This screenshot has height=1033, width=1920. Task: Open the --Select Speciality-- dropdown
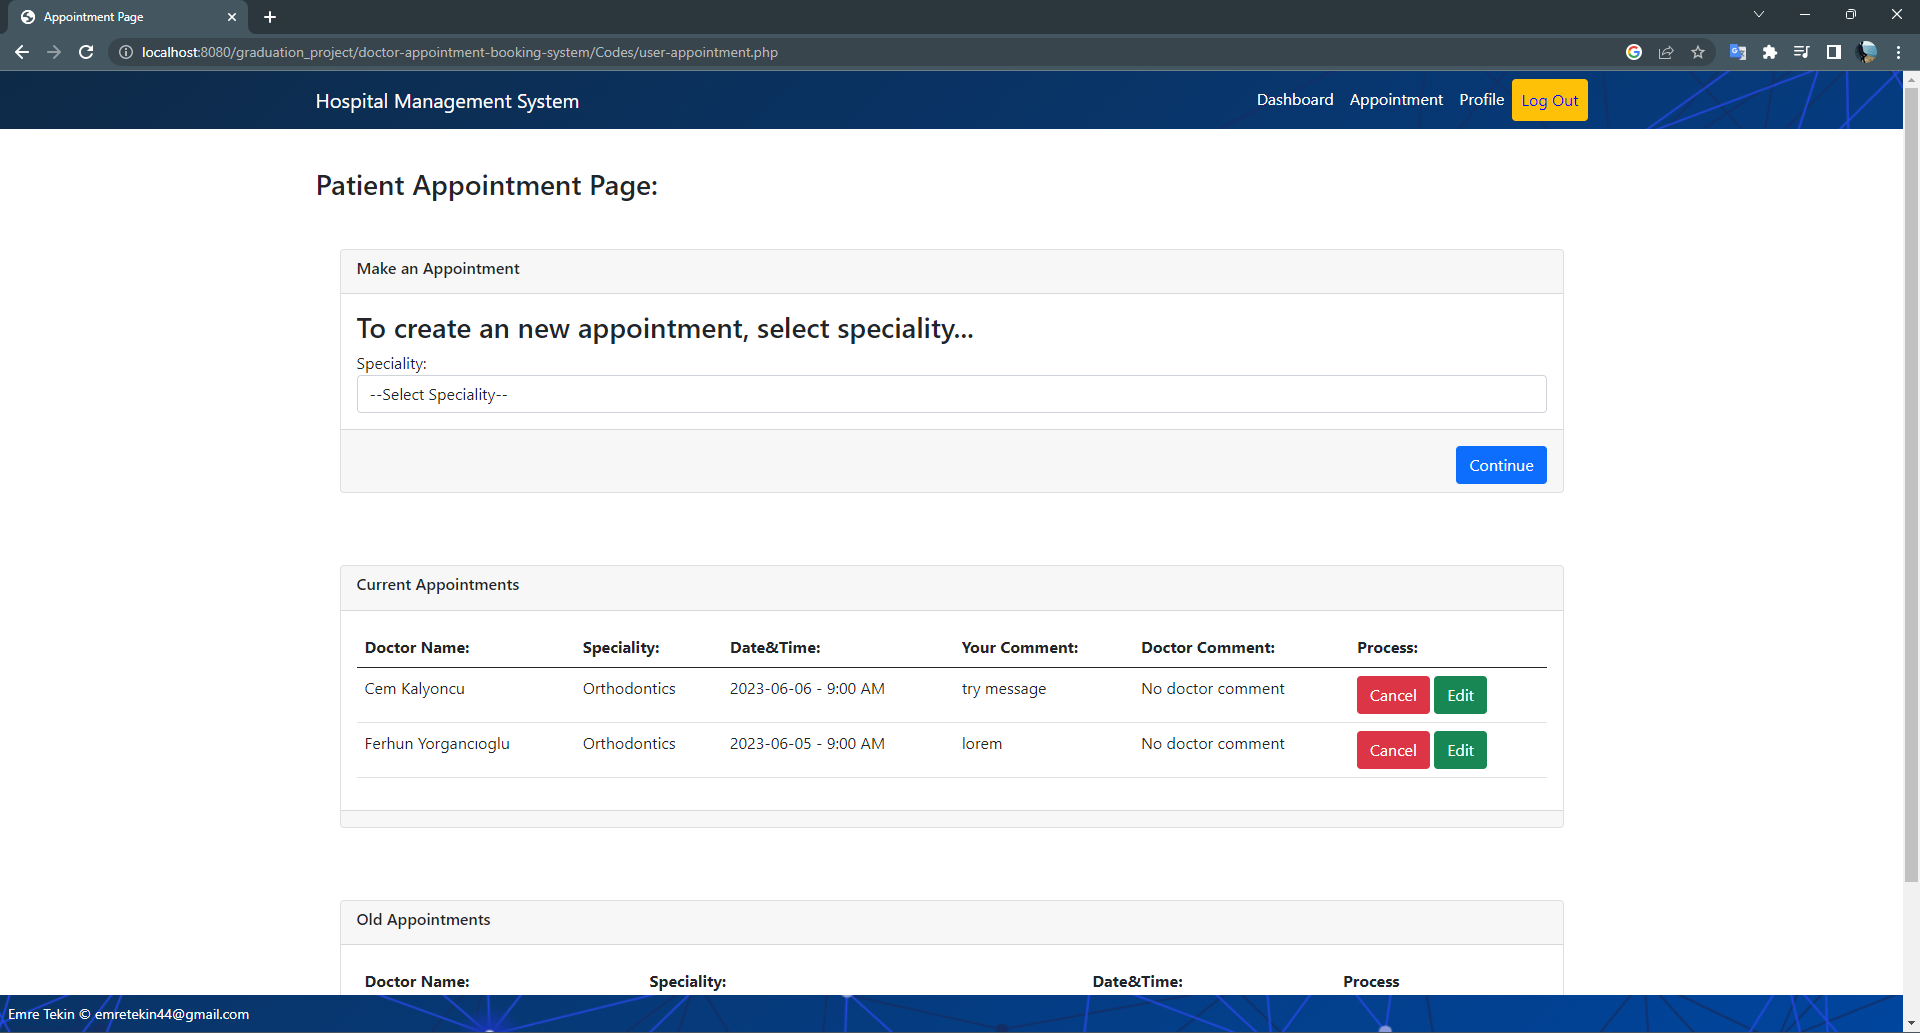click(x=951, y=394)
